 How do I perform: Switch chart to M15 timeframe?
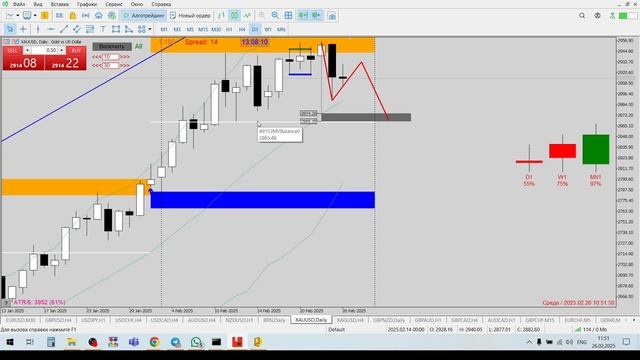(x=203, y=29)
